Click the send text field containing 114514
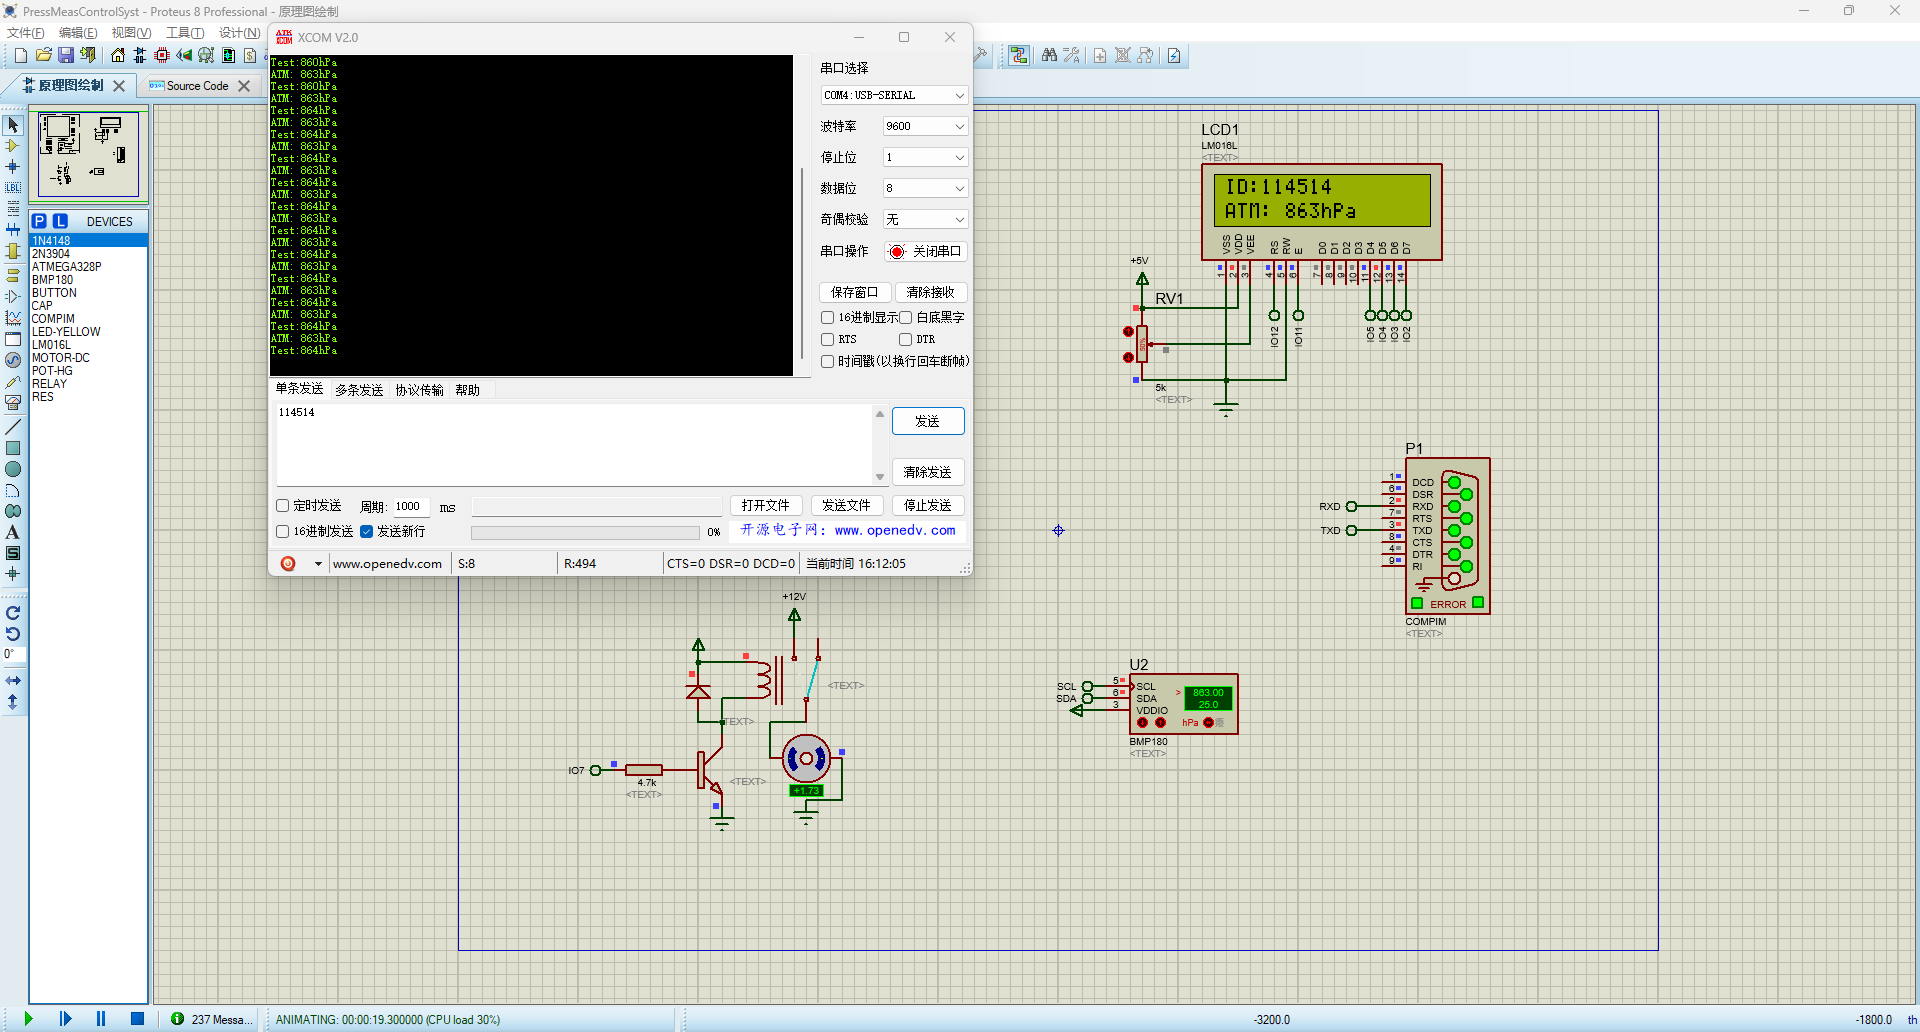This screenshot has height=1032, width=1920. coord(574,444)
